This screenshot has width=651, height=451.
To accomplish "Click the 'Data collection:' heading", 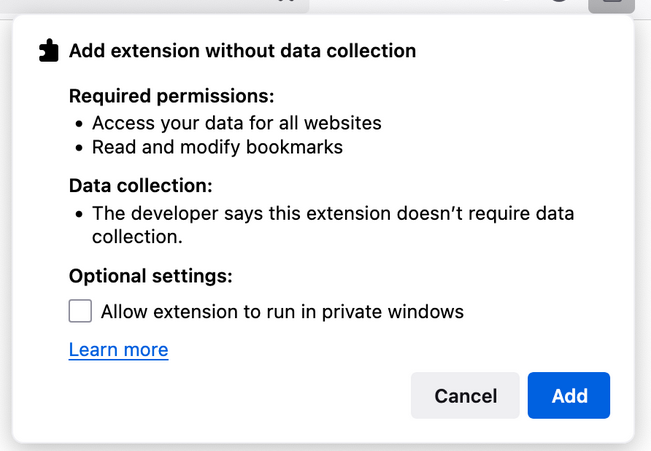I will coord(141,186).
